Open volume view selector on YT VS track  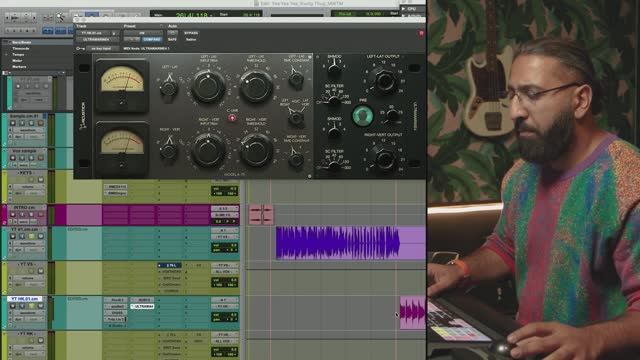click(x=28, y=278)
